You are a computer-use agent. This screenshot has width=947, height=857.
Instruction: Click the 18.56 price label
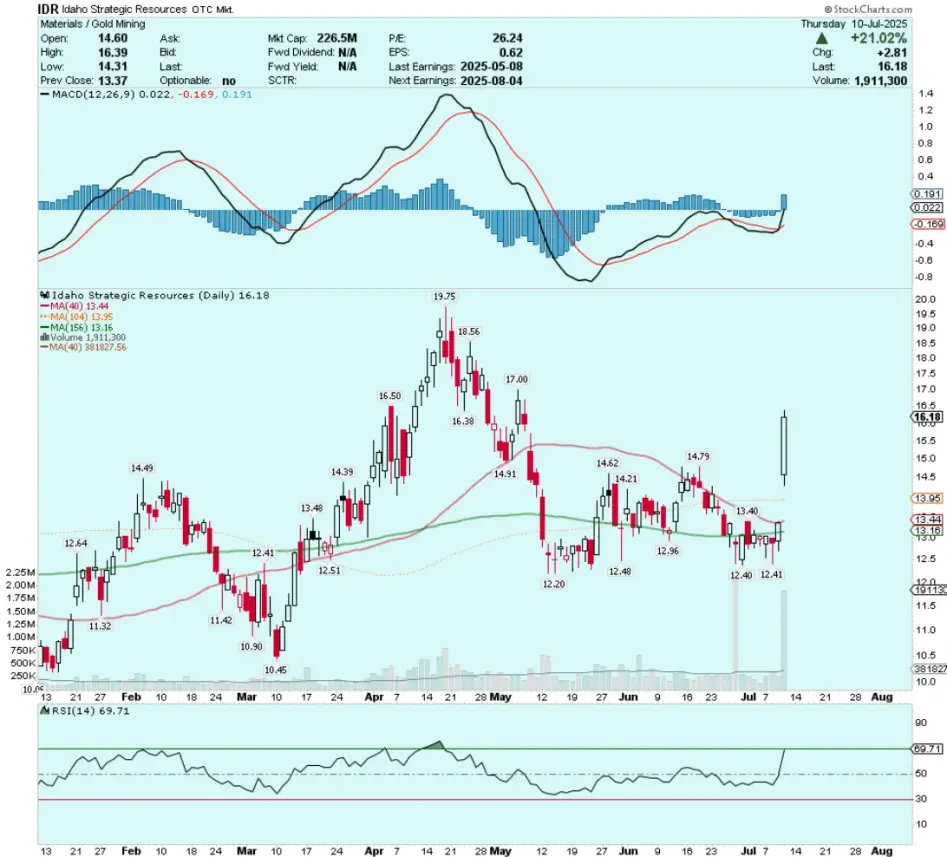coord(469,332)
